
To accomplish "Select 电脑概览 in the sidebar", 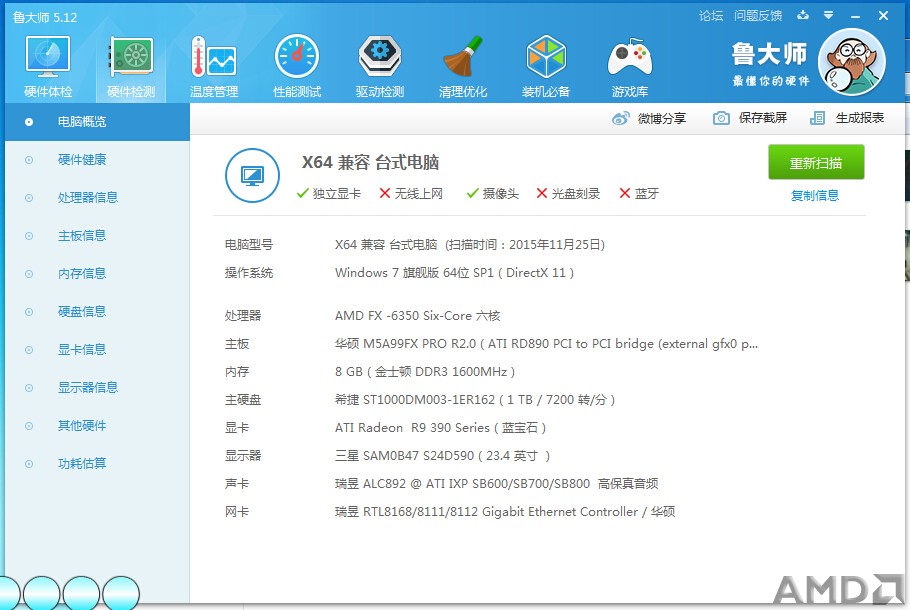I will (98, 122).
